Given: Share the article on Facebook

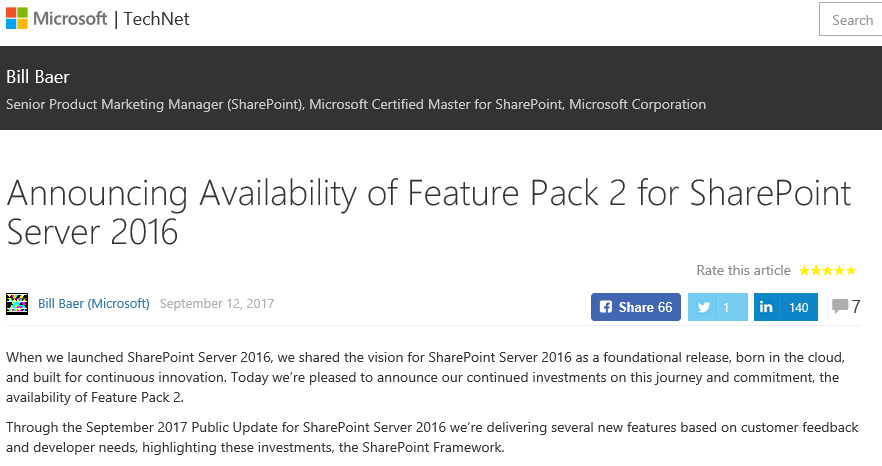Looking at the screenshot, I should coord(636,307).
